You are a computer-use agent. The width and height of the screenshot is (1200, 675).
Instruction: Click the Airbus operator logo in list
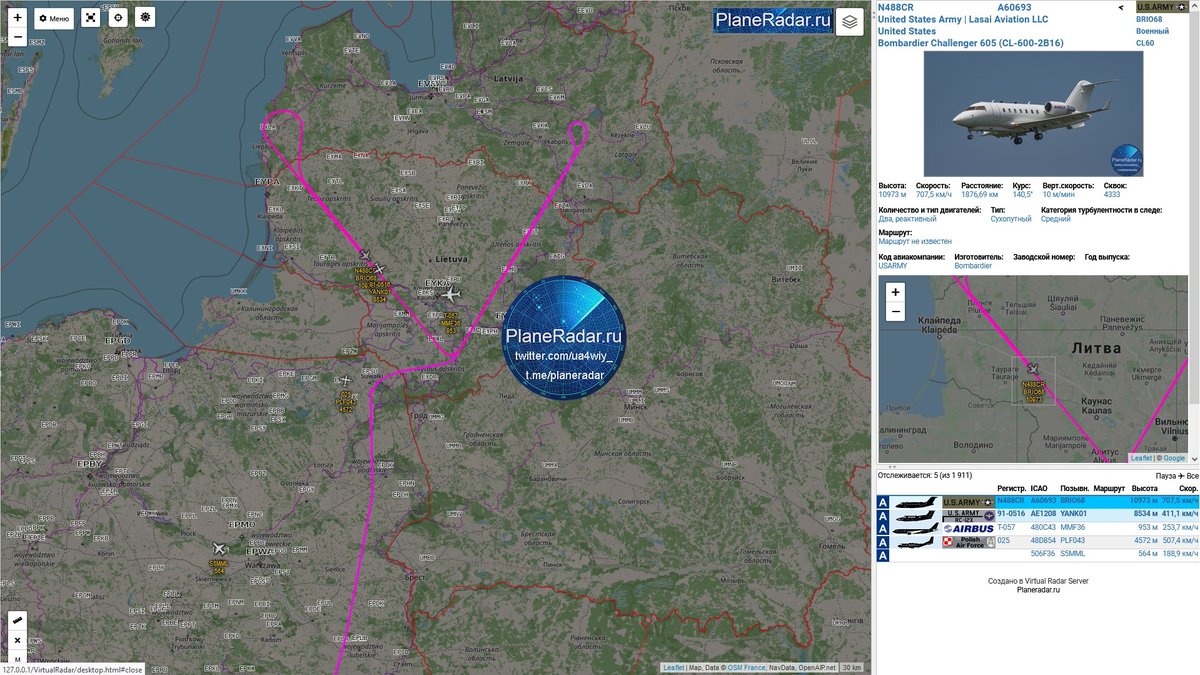pyautogui.click(x=968, y=528)
